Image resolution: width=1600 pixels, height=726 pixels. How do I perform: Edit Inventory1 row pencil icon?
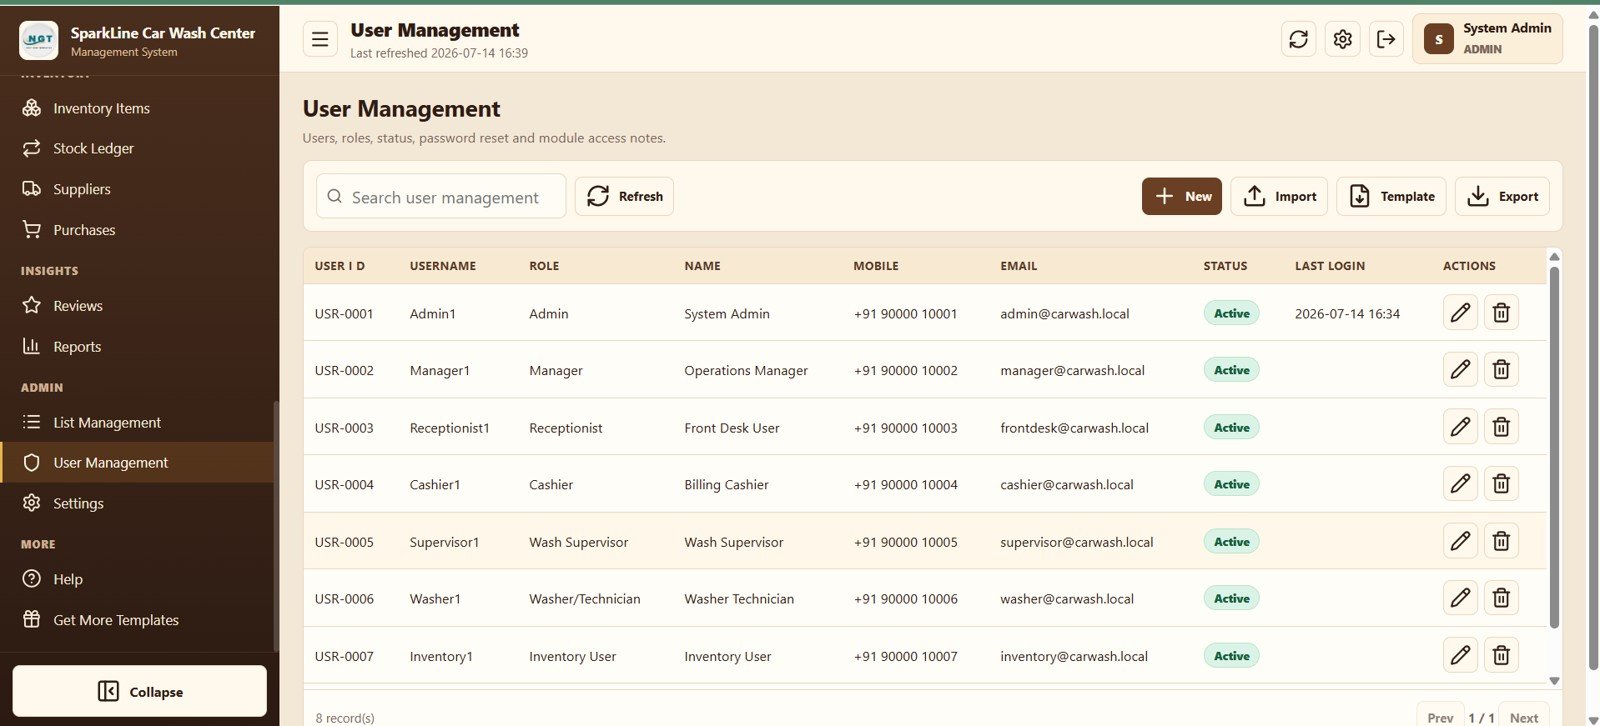click(1460, 655)
